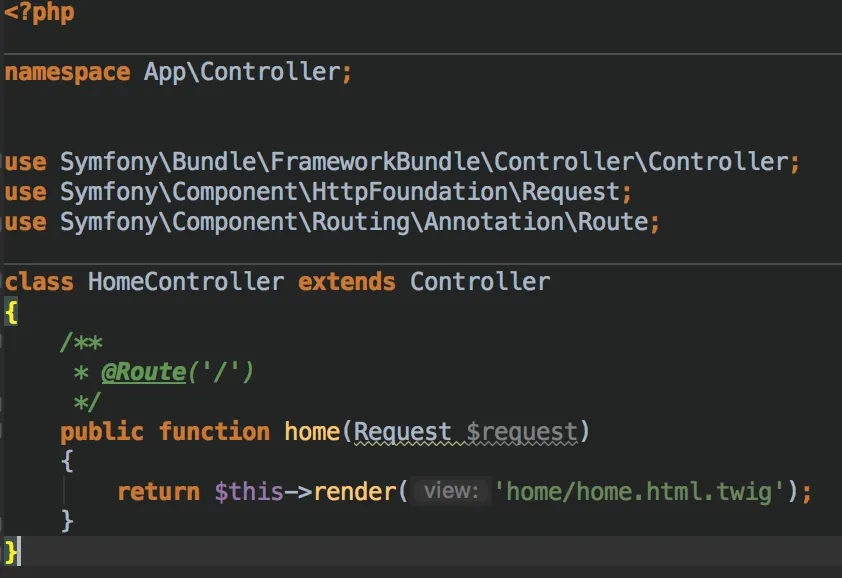Screen dimensions: 842x578
Task: Click the $request parameter with warning underline
Action: pos(522,432)
